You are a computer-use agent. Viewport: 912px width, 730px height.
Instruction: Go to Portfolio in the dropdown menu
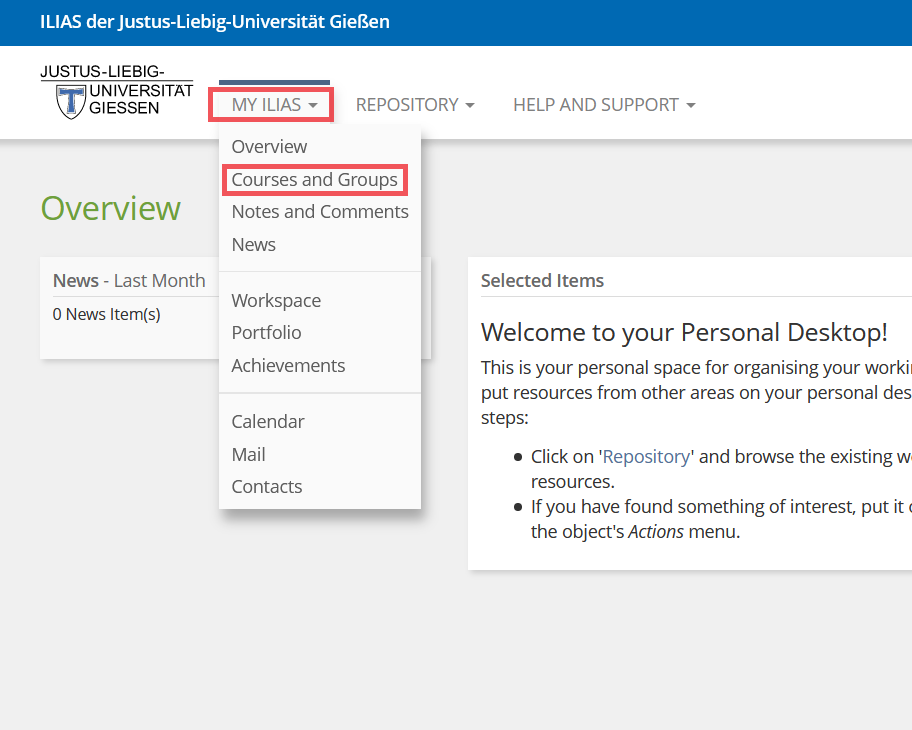[x=266, y=333]
